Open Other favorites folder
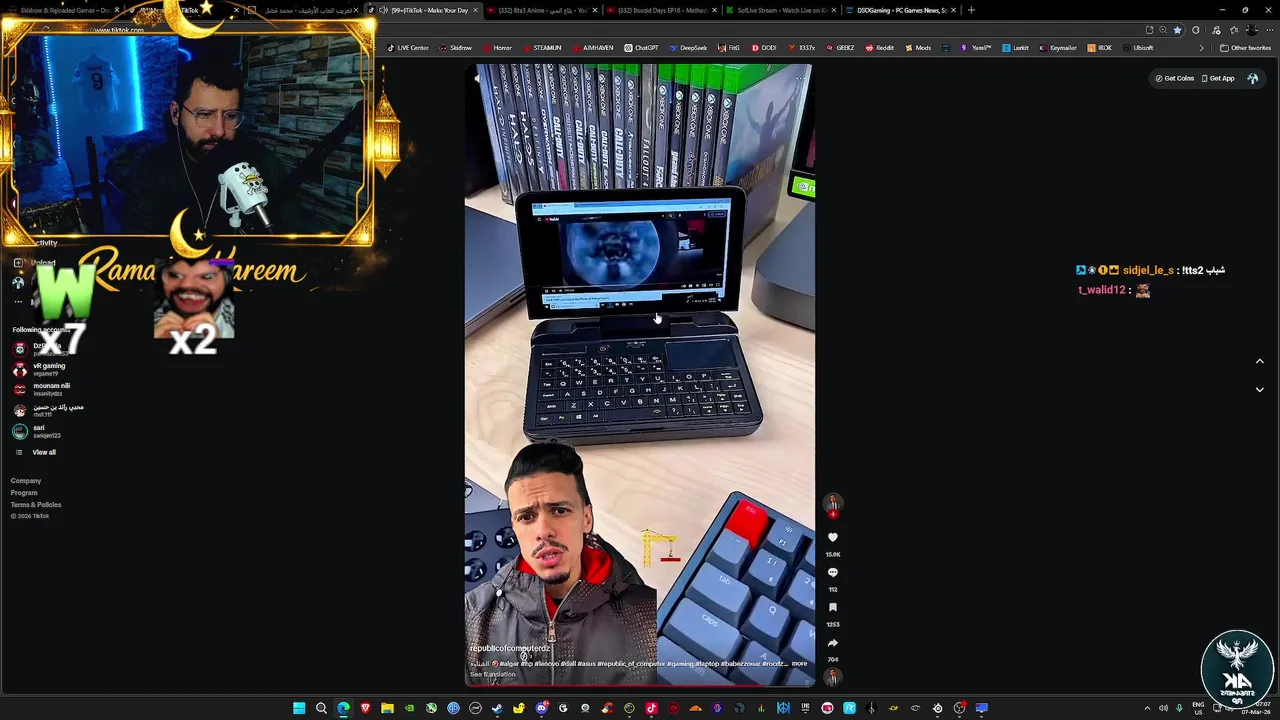The width and height of the screenshot is (1280, 720). [x=1245, y=48]
